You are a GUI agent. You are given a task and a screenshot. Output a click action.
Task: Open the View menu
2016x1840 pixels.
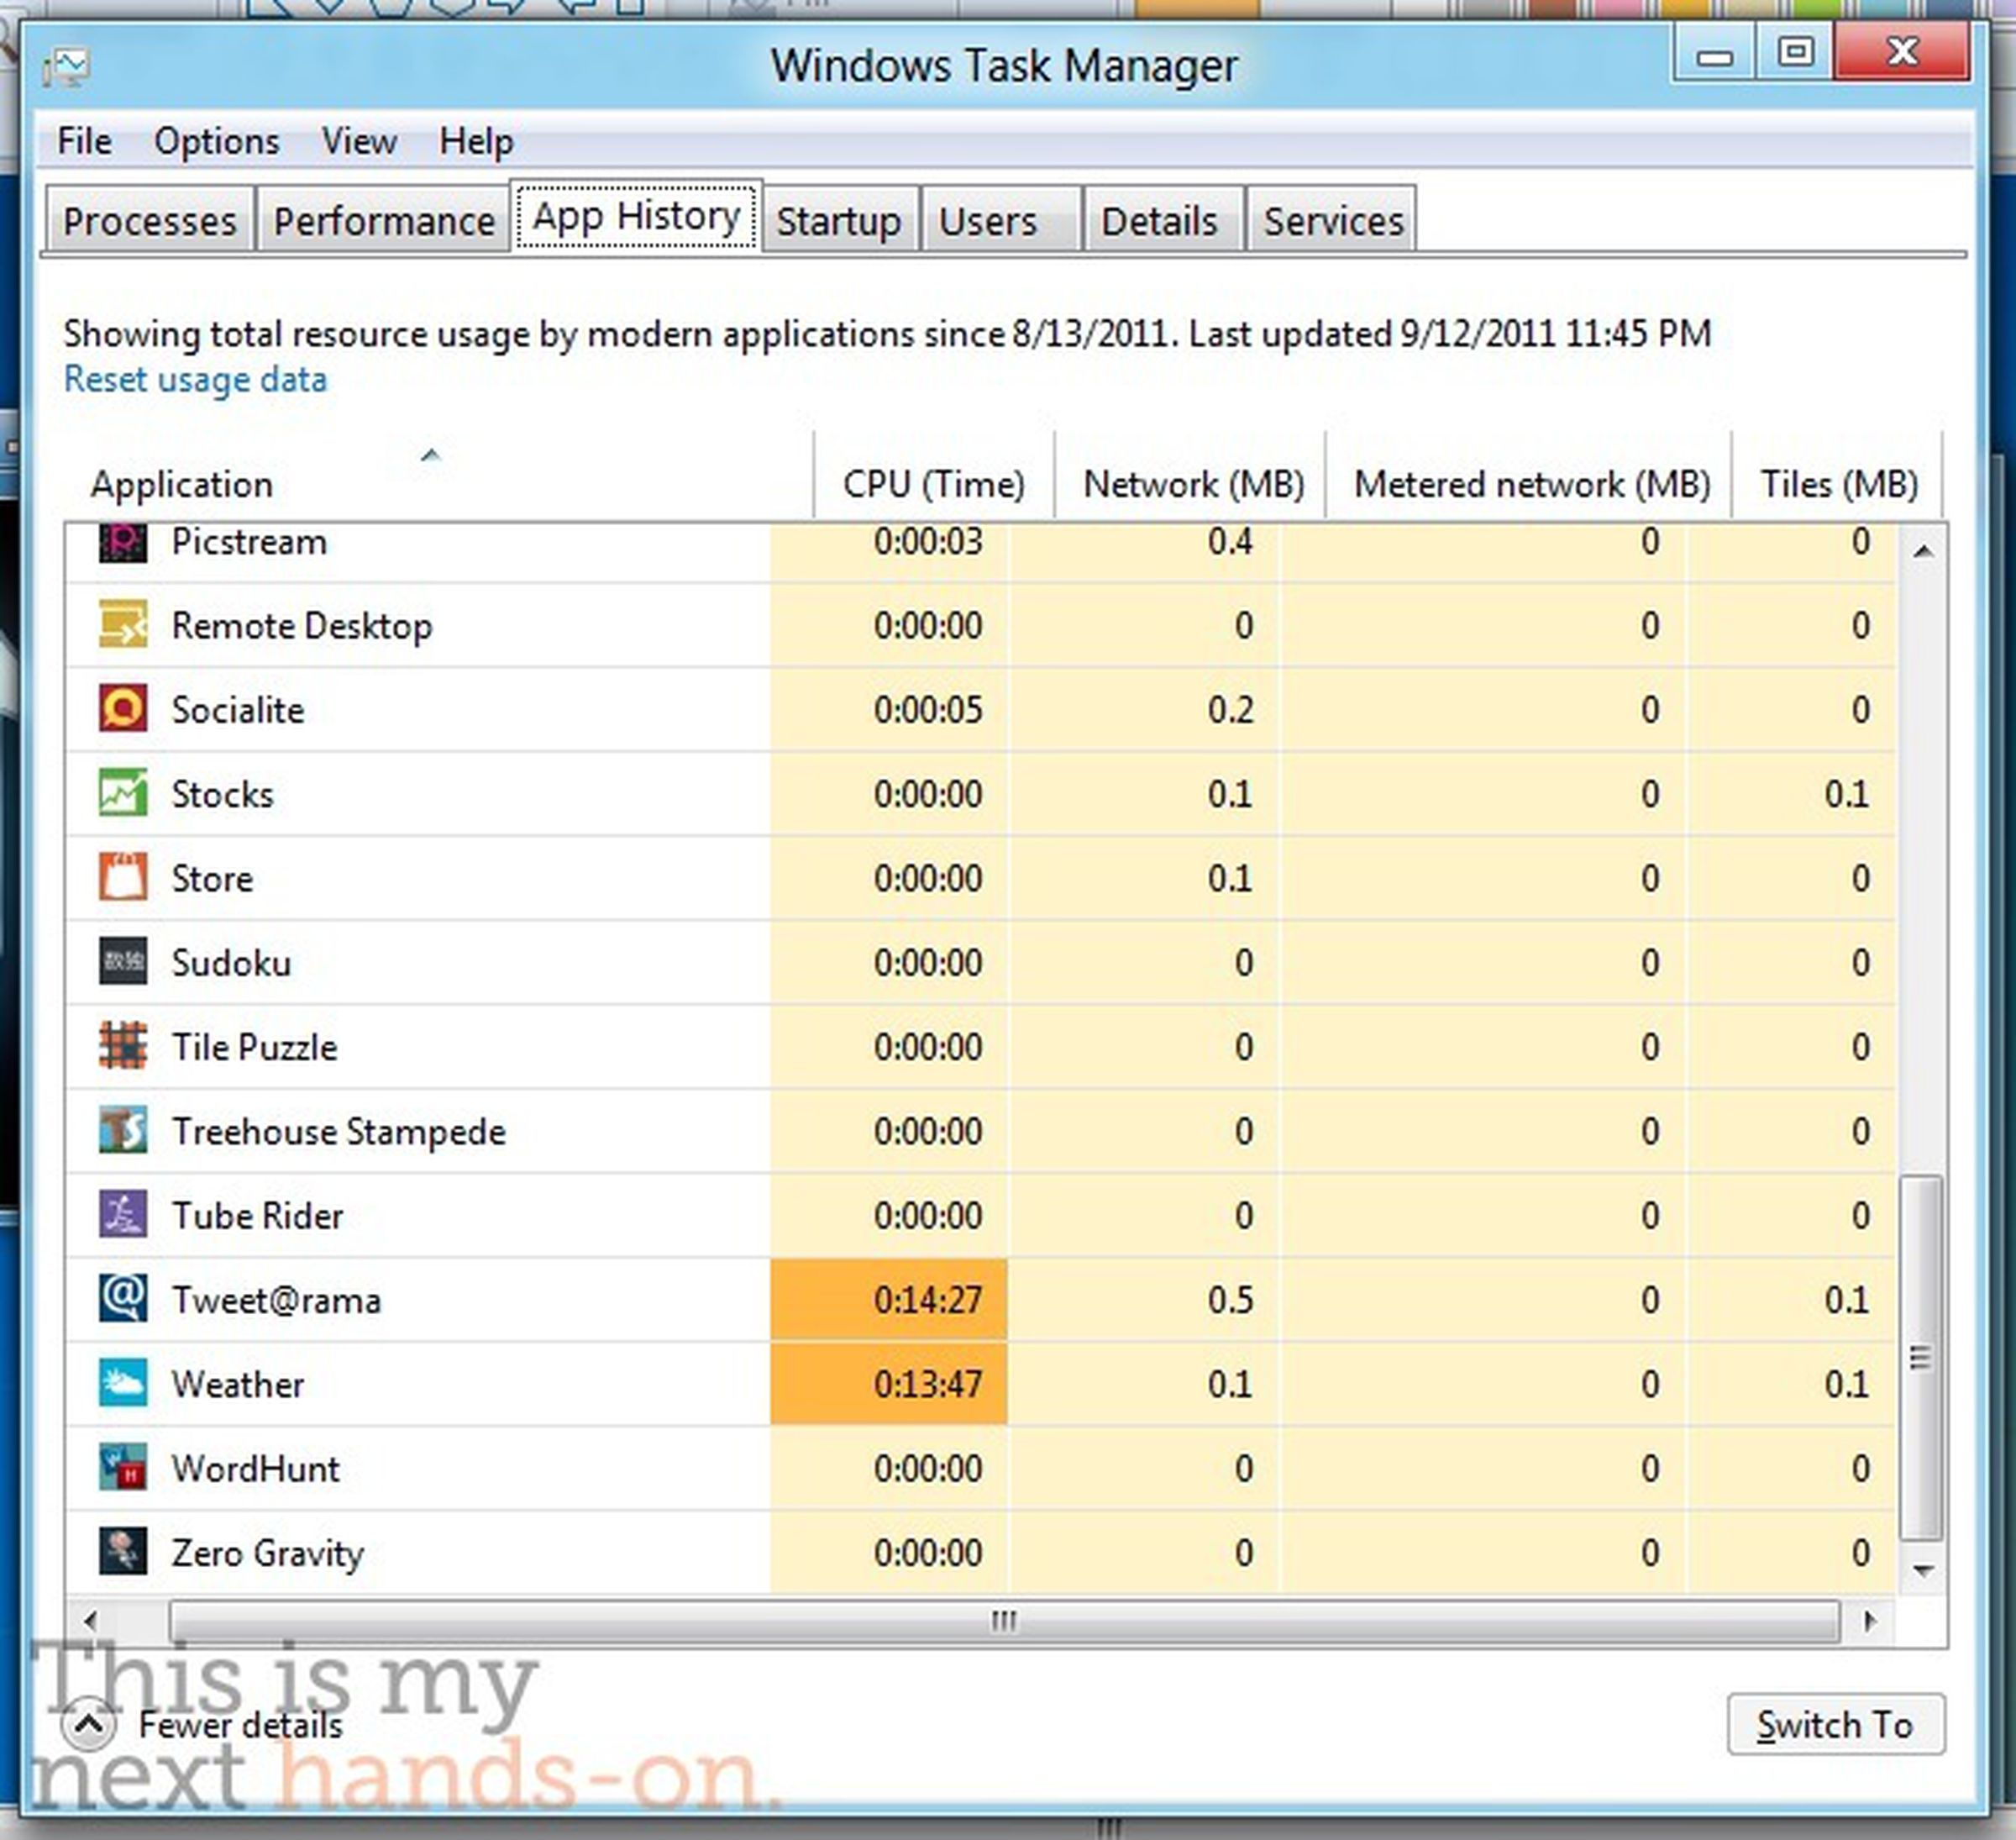[x=359, y=141]
